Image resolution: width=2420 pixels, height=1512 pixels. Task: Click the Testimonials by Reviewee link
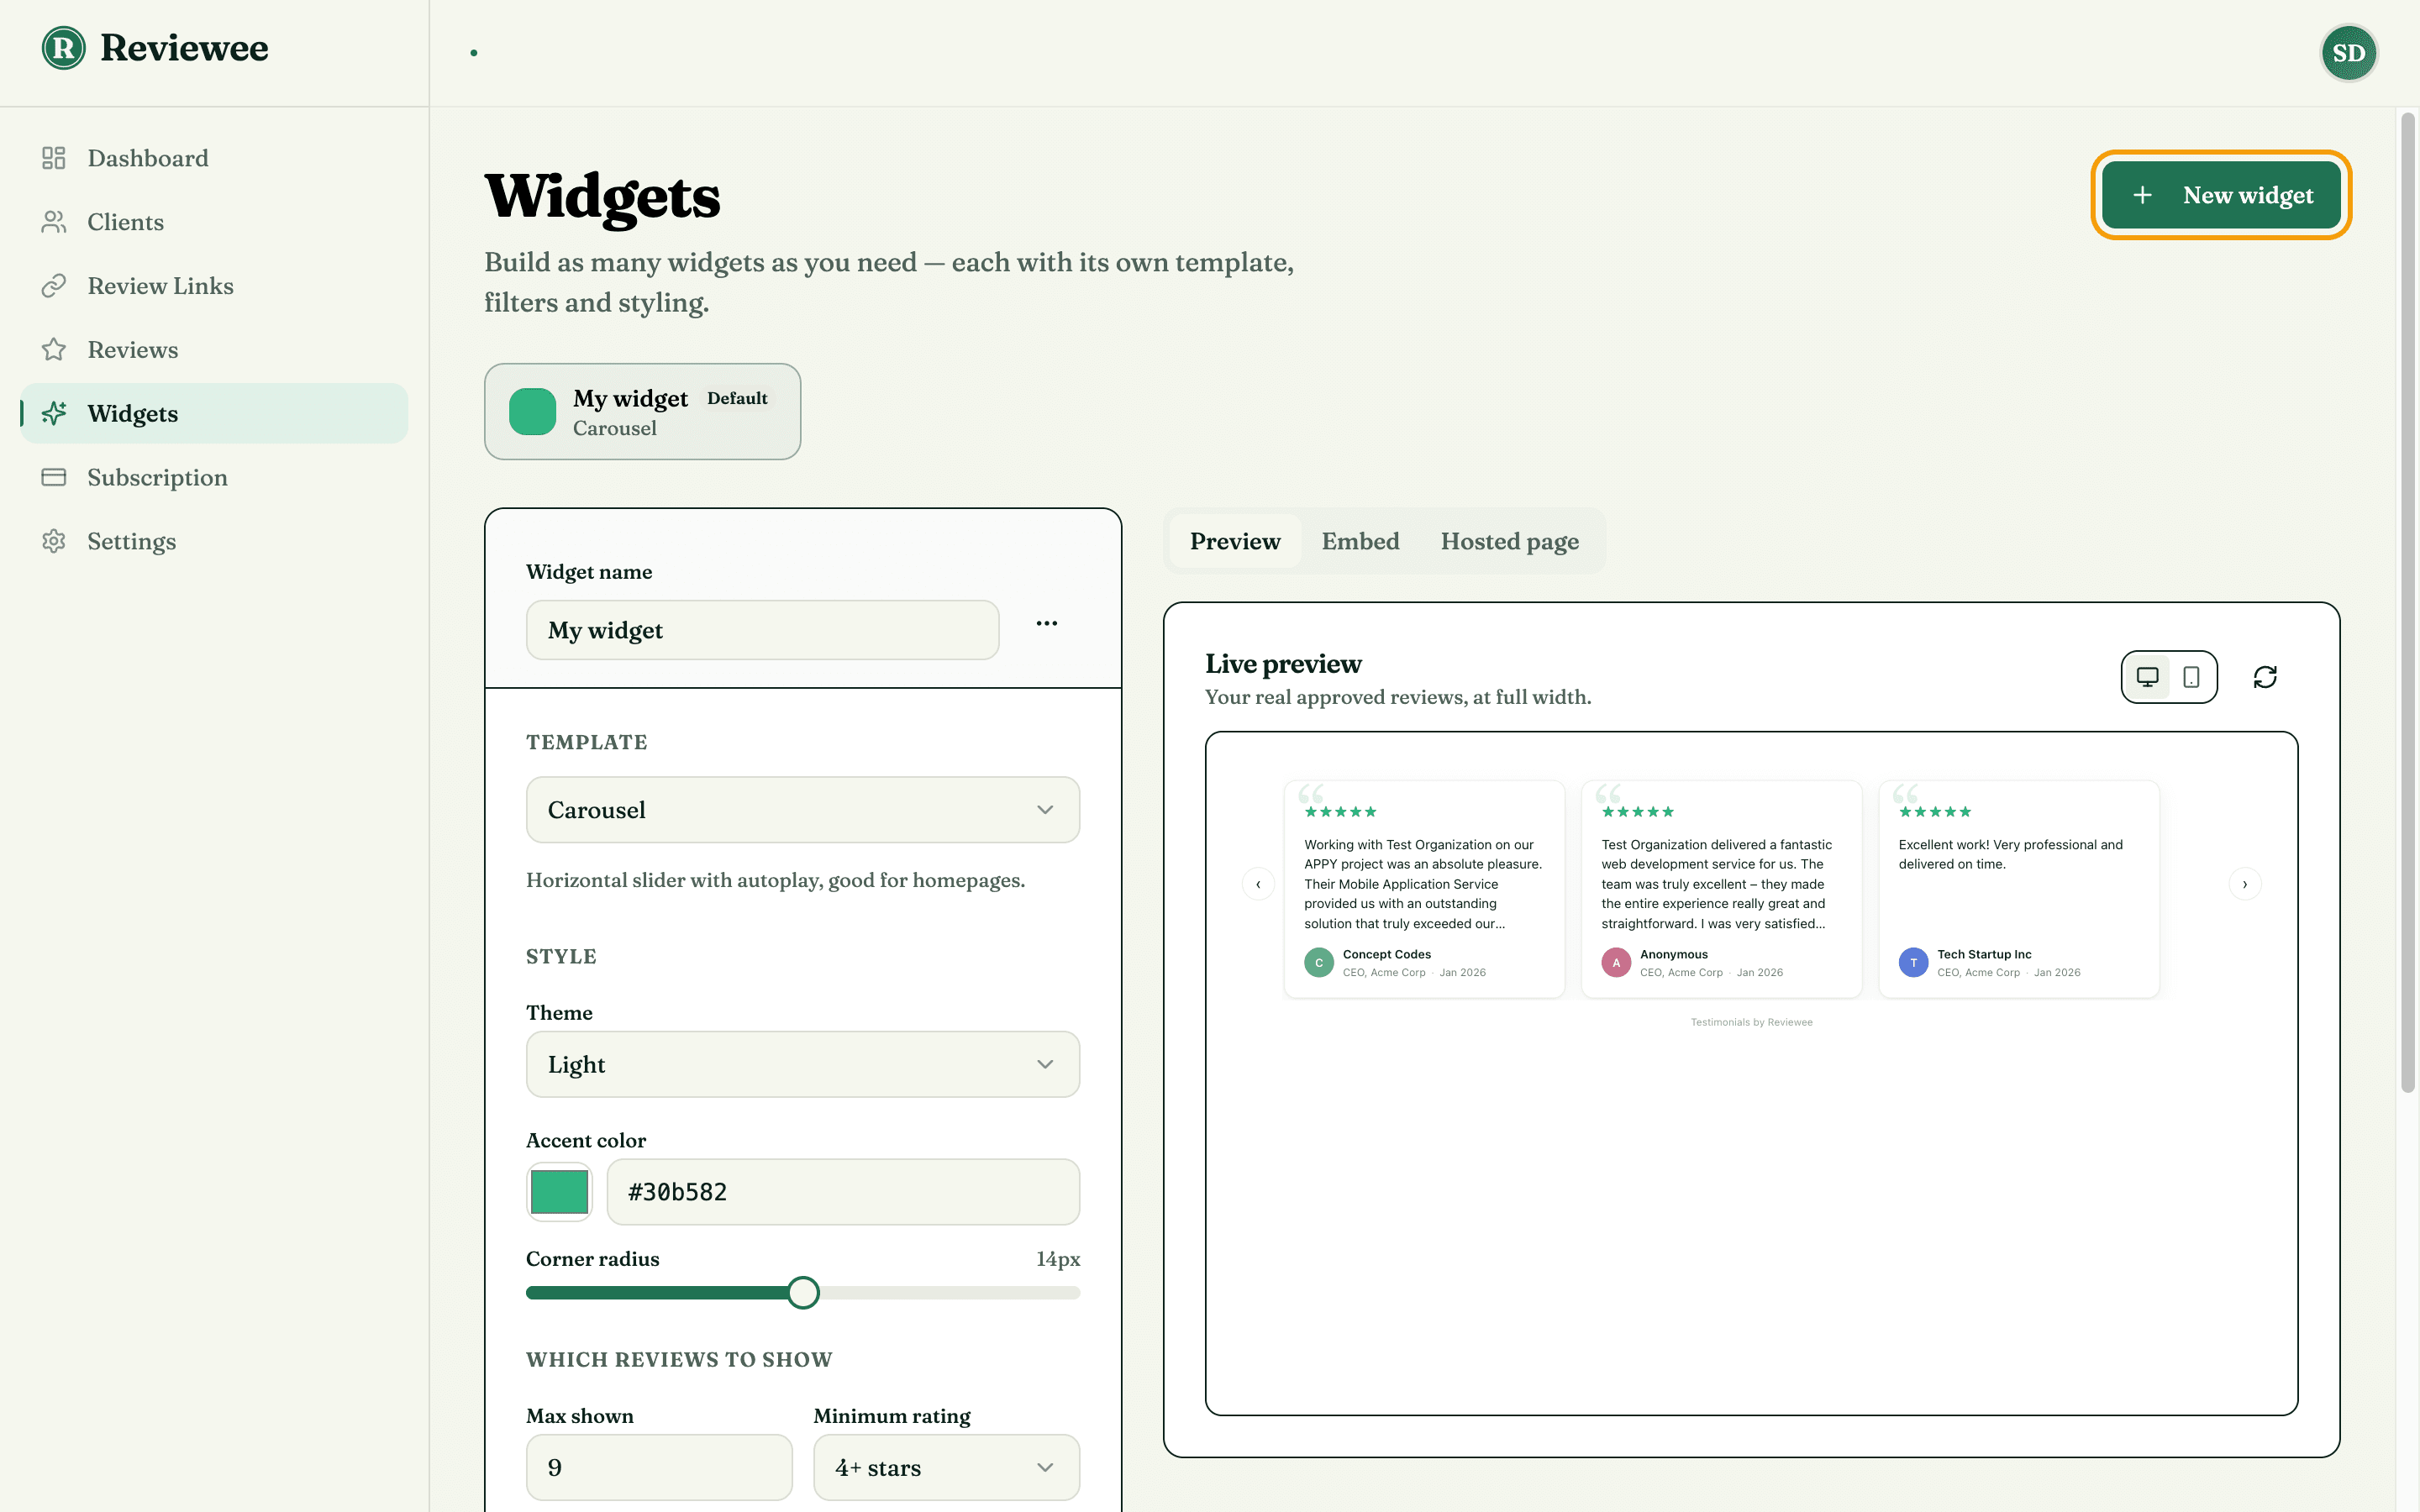click(x=1751, y=1022)
